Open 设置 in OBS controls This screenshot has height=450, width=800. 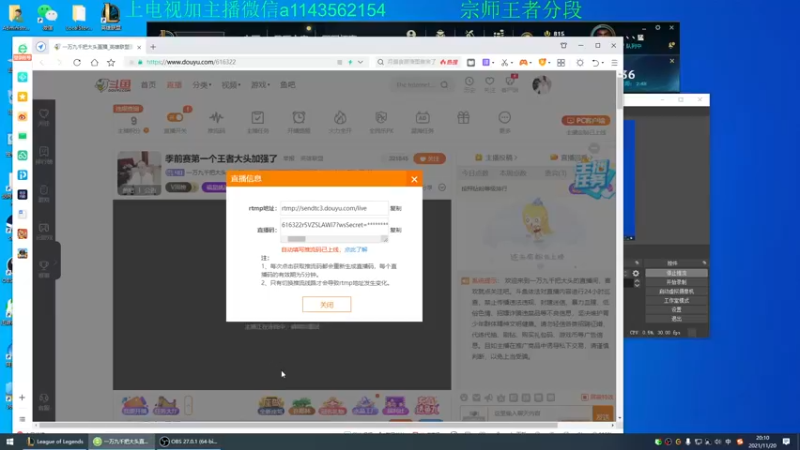pos(677,310)
